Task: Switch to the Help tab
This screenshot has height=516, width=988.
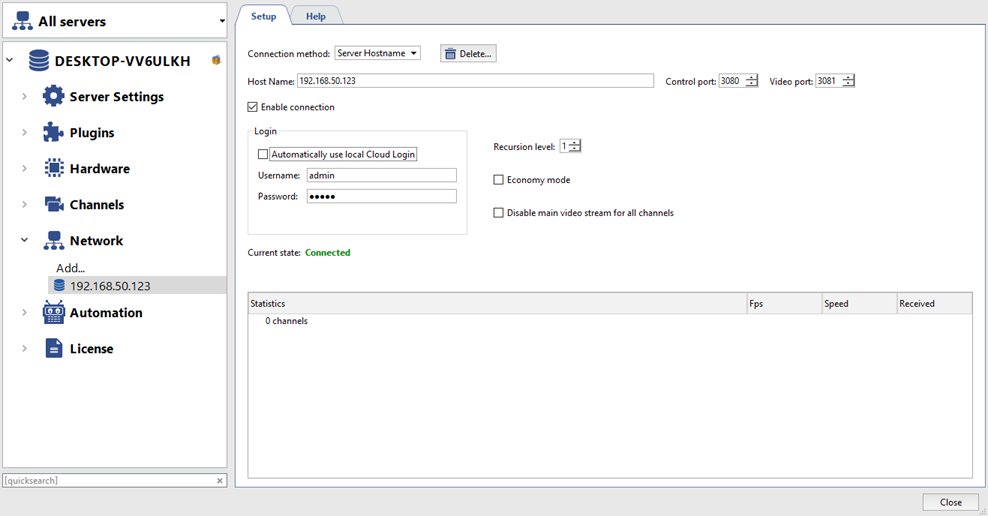Action: tap(316, 16)
